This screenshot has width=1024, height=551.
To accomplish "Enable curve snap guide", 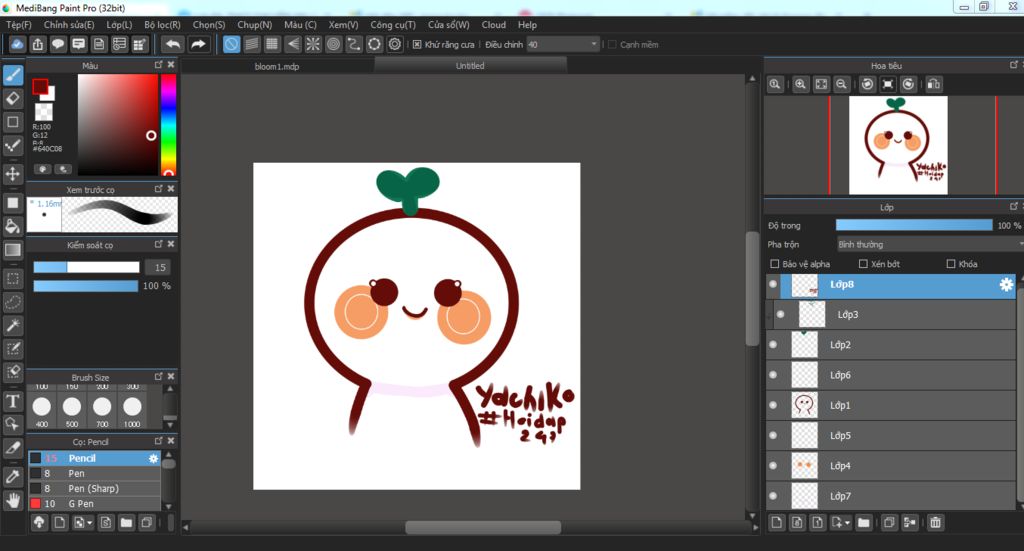I will pyautogui.click(x=353, y=44).
